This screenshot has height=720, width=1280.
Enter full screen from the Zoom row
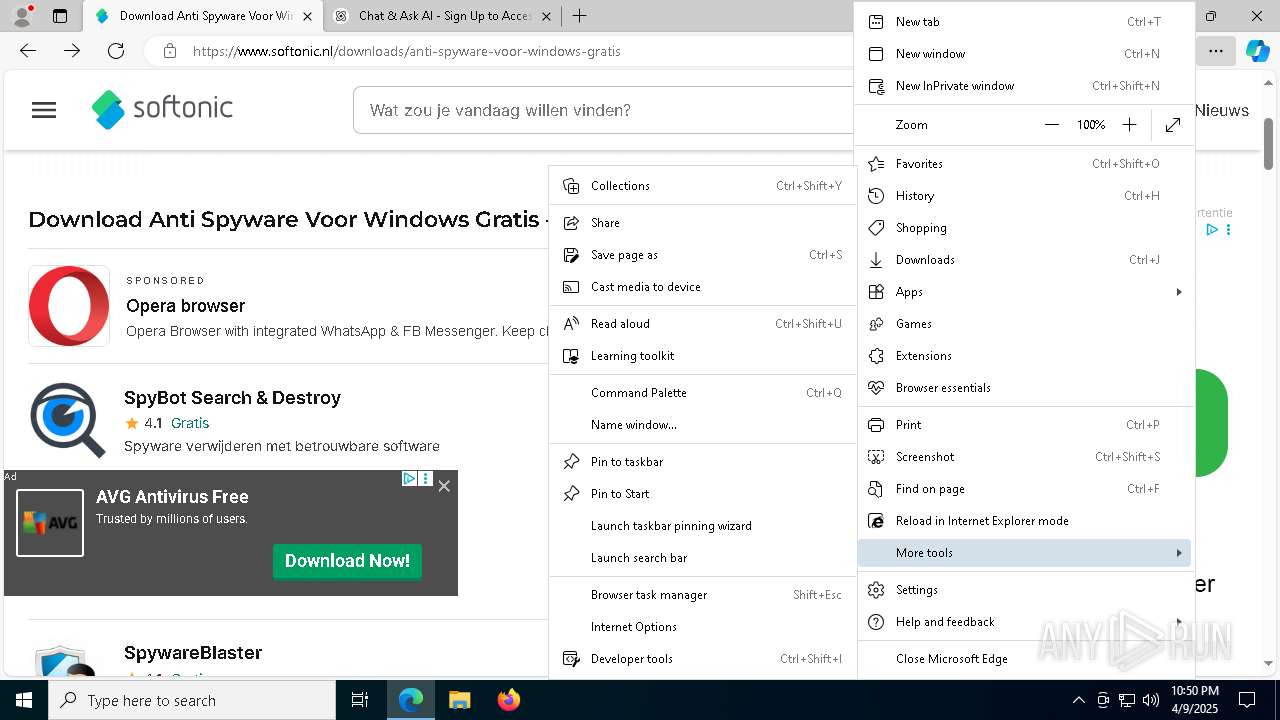[1173, 125]
